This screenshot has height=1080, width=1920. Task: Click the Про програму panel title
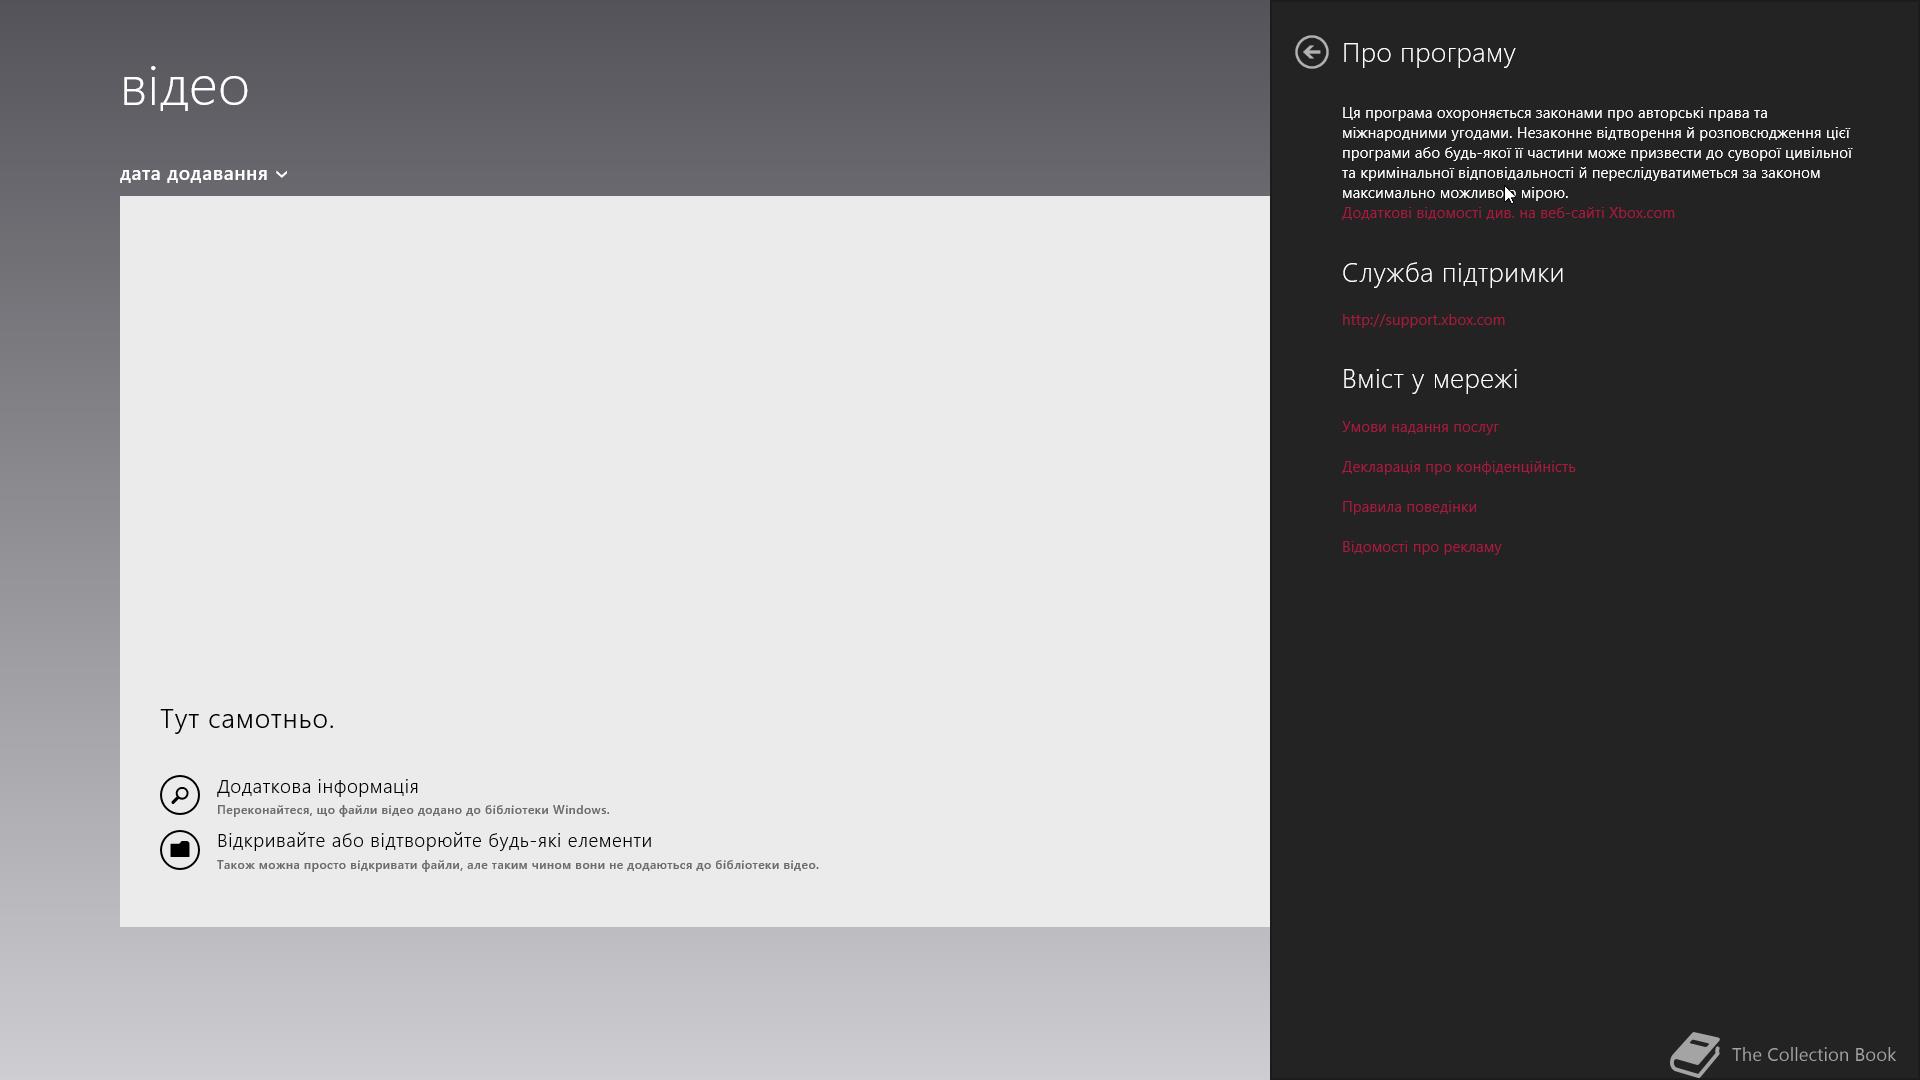pyautogui.click(x=1428, y=53)
